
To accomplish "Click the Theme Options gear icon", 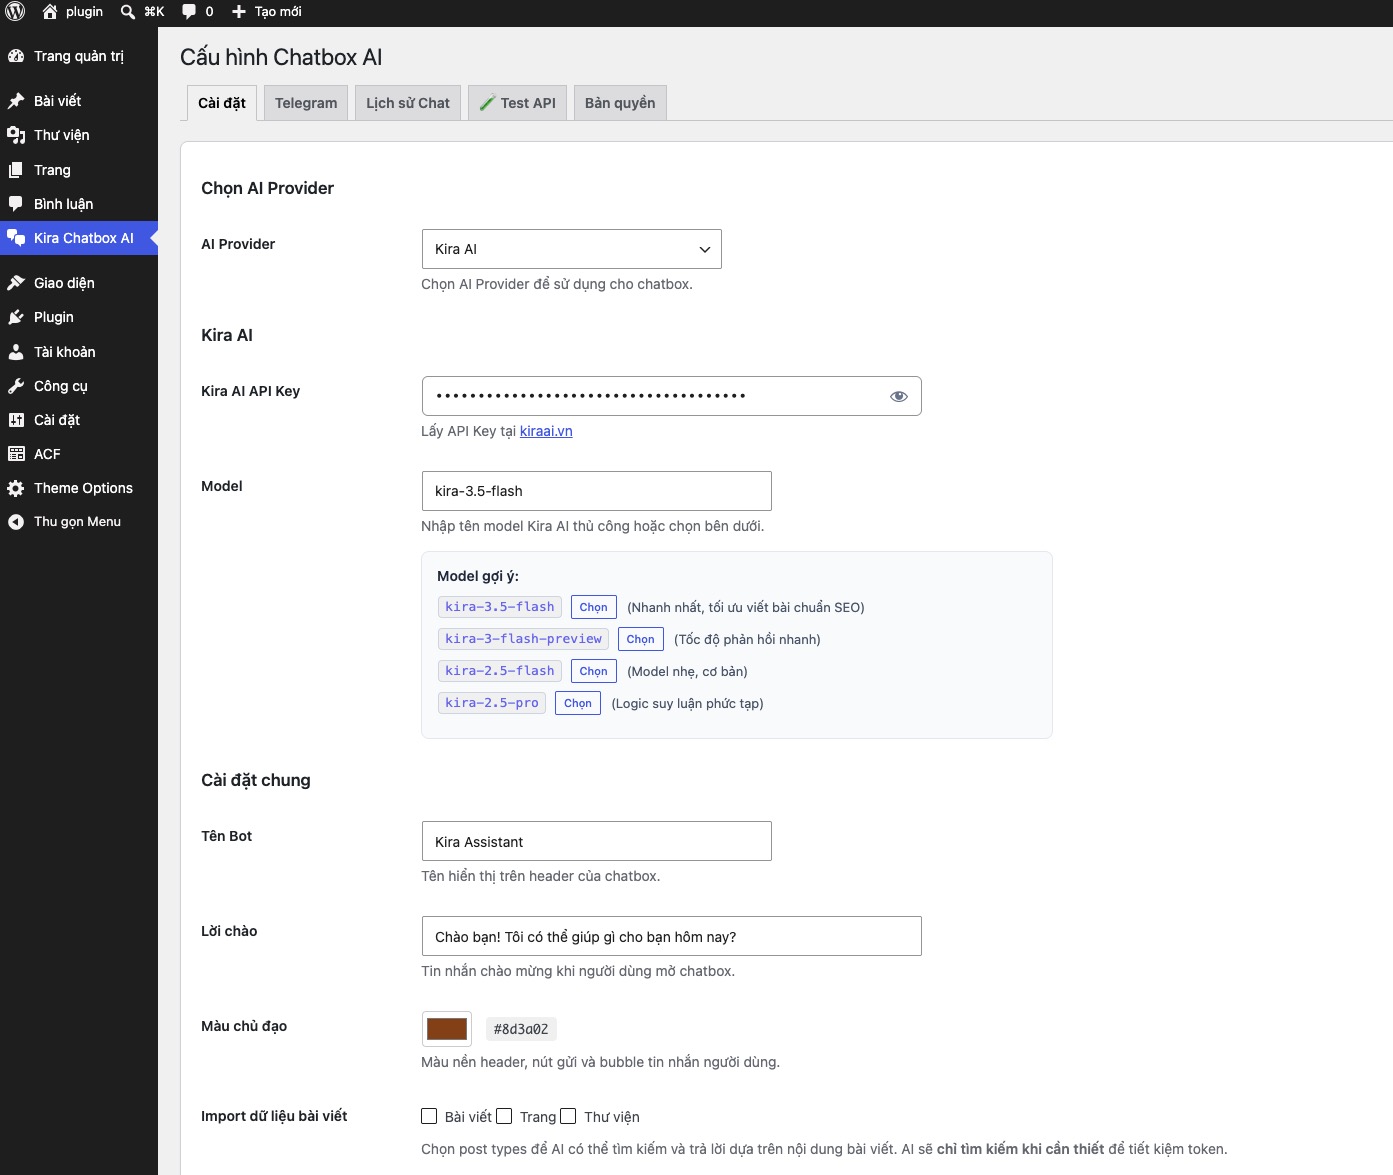I will click(16, 488).
